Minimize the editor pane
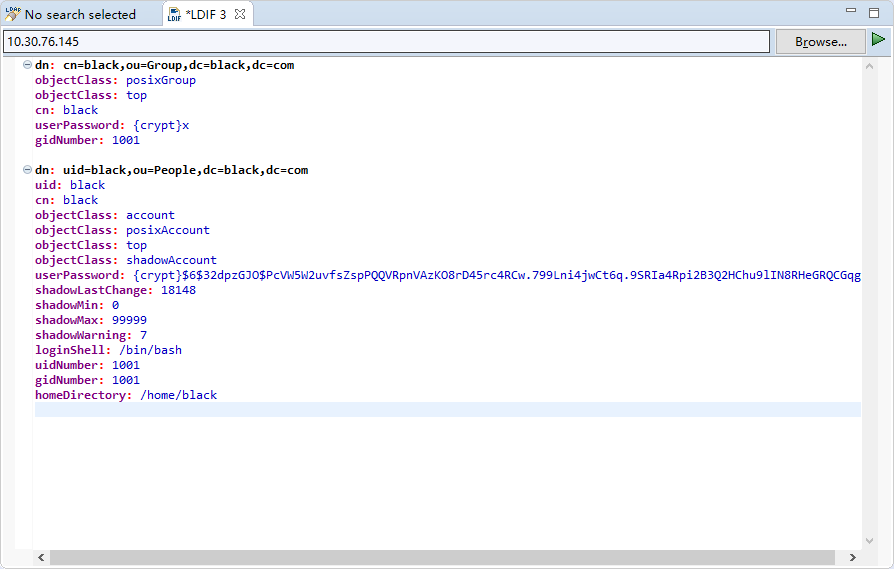This screenshot has width=894, height=569. [850, 11]
